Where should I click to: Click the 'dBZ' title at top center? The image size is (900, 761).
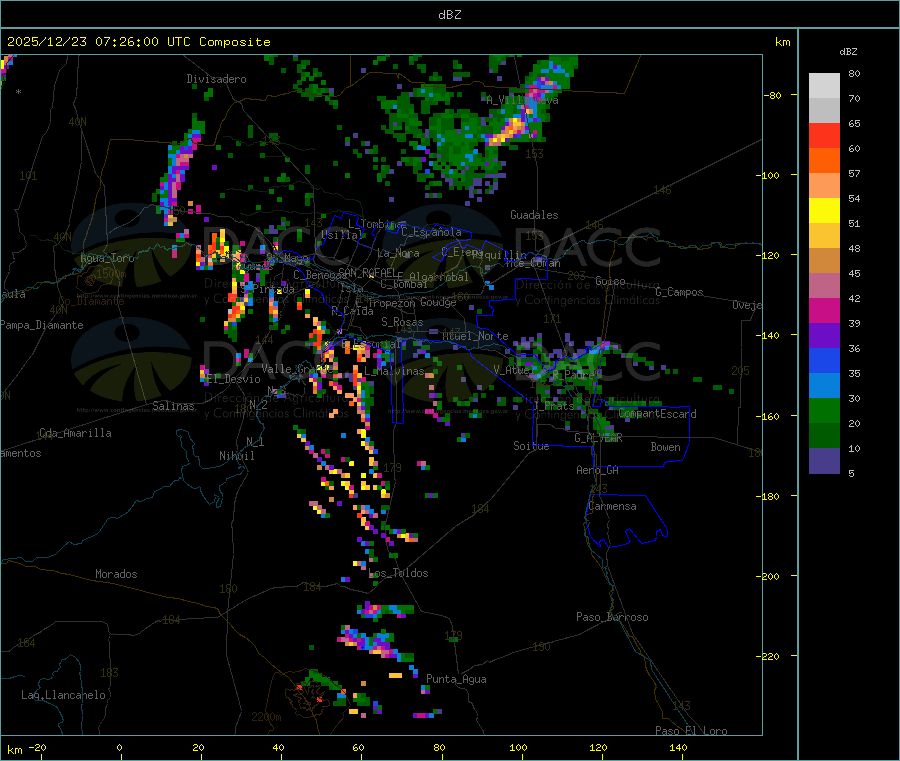[449, 15]
